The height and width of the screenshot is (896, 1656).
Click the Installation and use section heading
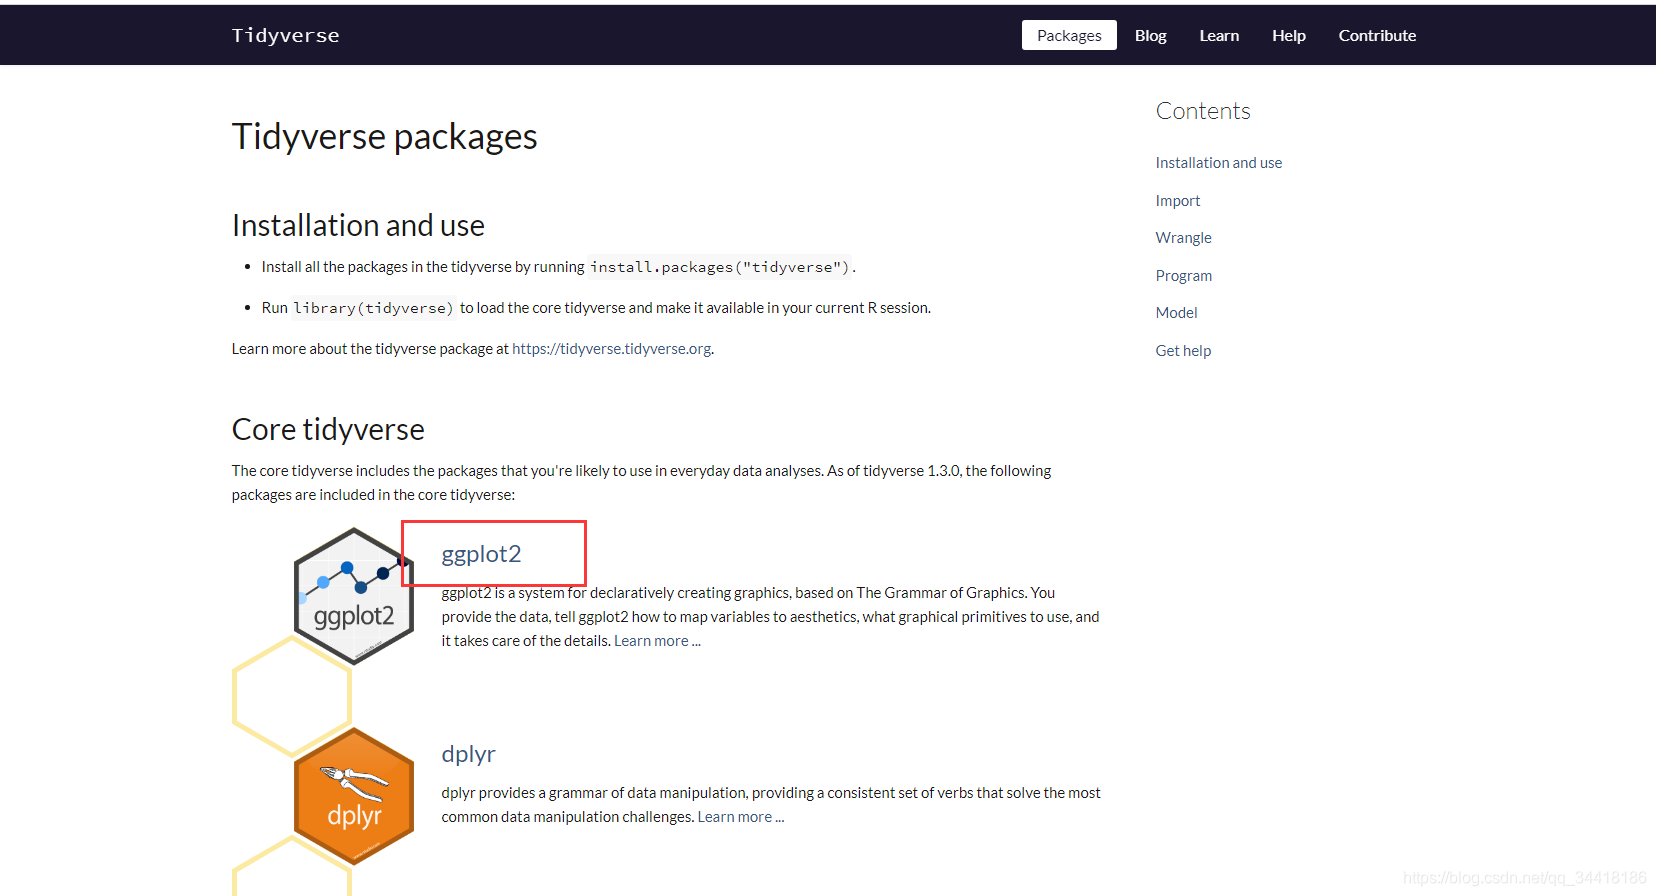[x=358, y=226]
